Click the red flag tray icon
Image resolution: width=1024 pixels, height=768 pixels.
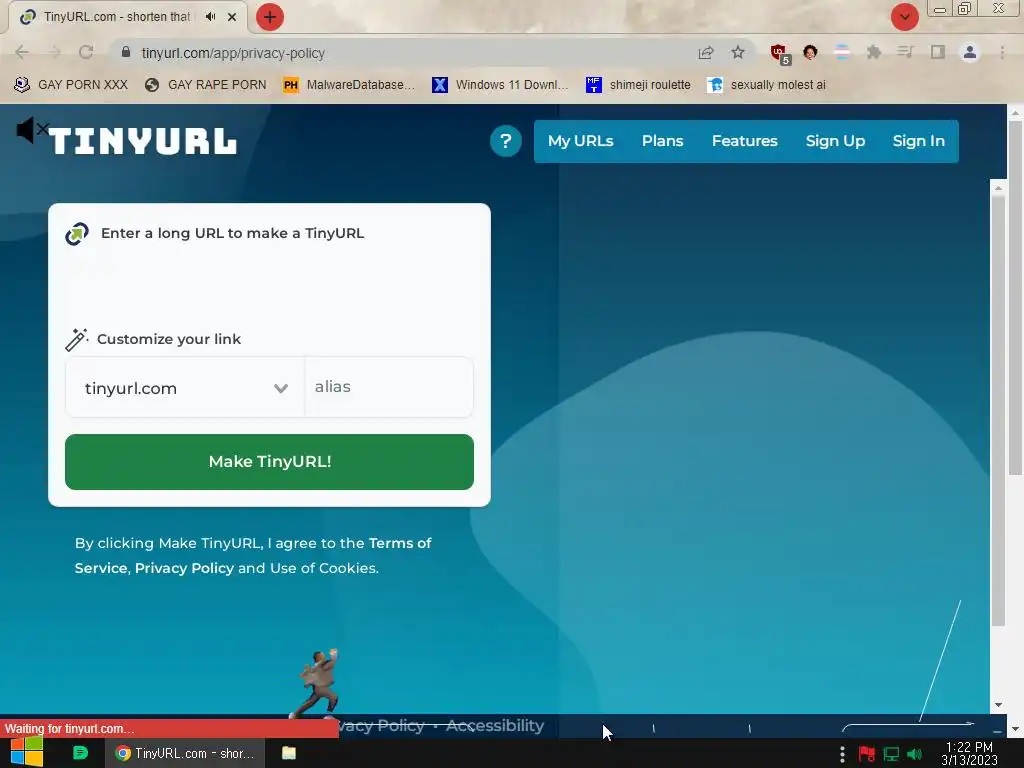coord(867,754)
